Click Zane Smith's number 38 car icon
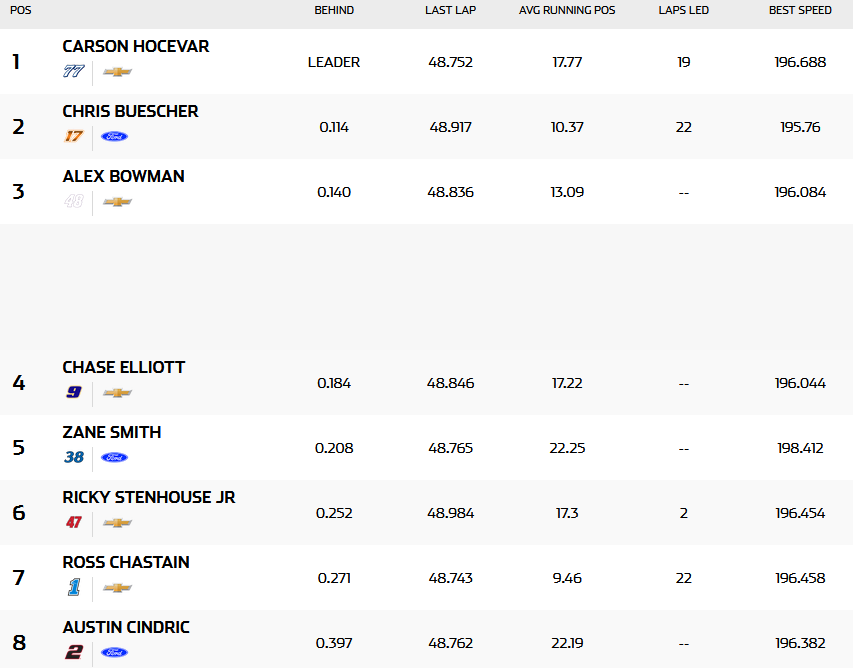This screenshot has width=853, height=668. tap(73, 457)
